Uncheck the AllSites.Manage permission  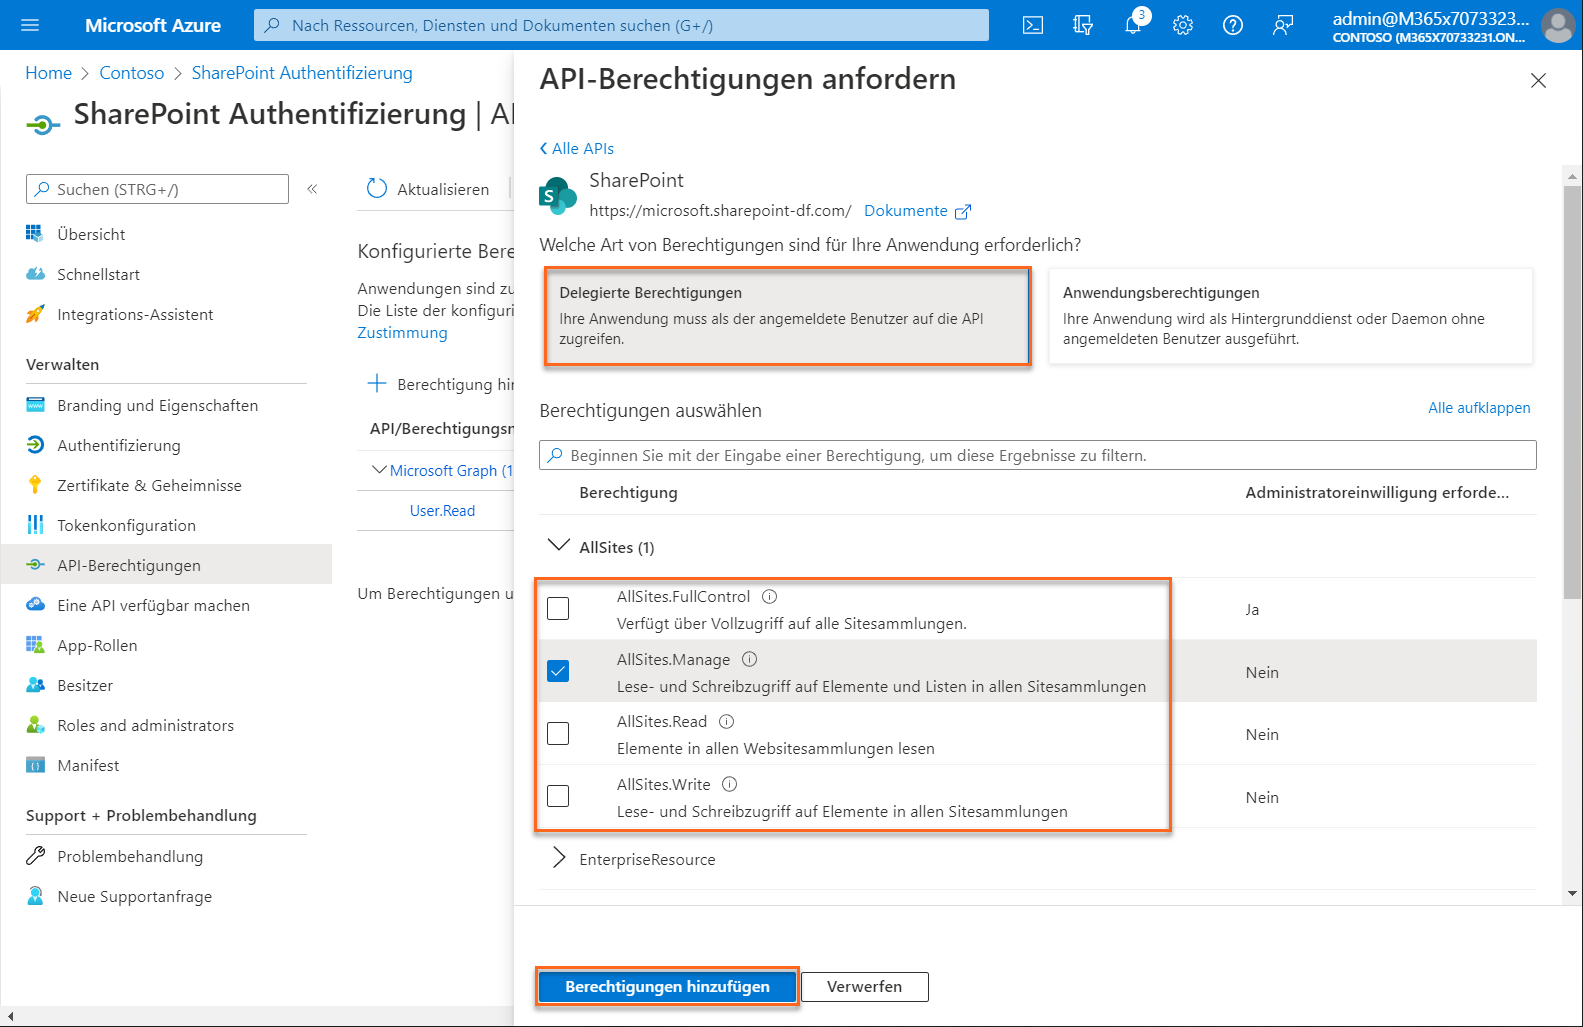(558, 671)
